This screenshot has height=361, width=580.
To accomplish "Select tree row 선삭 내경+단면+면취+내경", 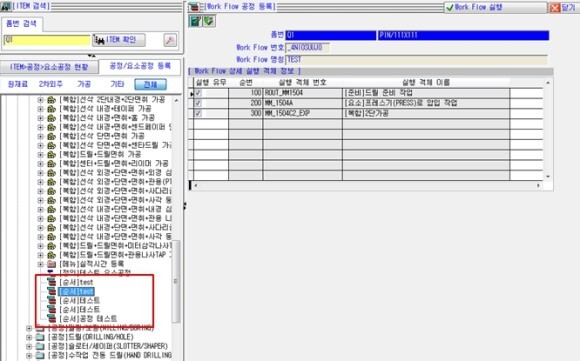I will pyautogui.click(x=115, y=209).
